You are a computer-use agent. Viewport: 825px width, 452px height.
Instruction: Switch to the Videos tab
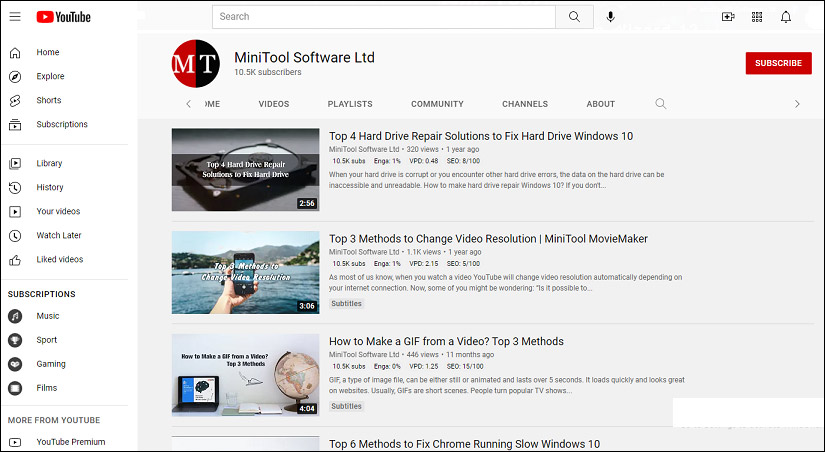point(274,104)
